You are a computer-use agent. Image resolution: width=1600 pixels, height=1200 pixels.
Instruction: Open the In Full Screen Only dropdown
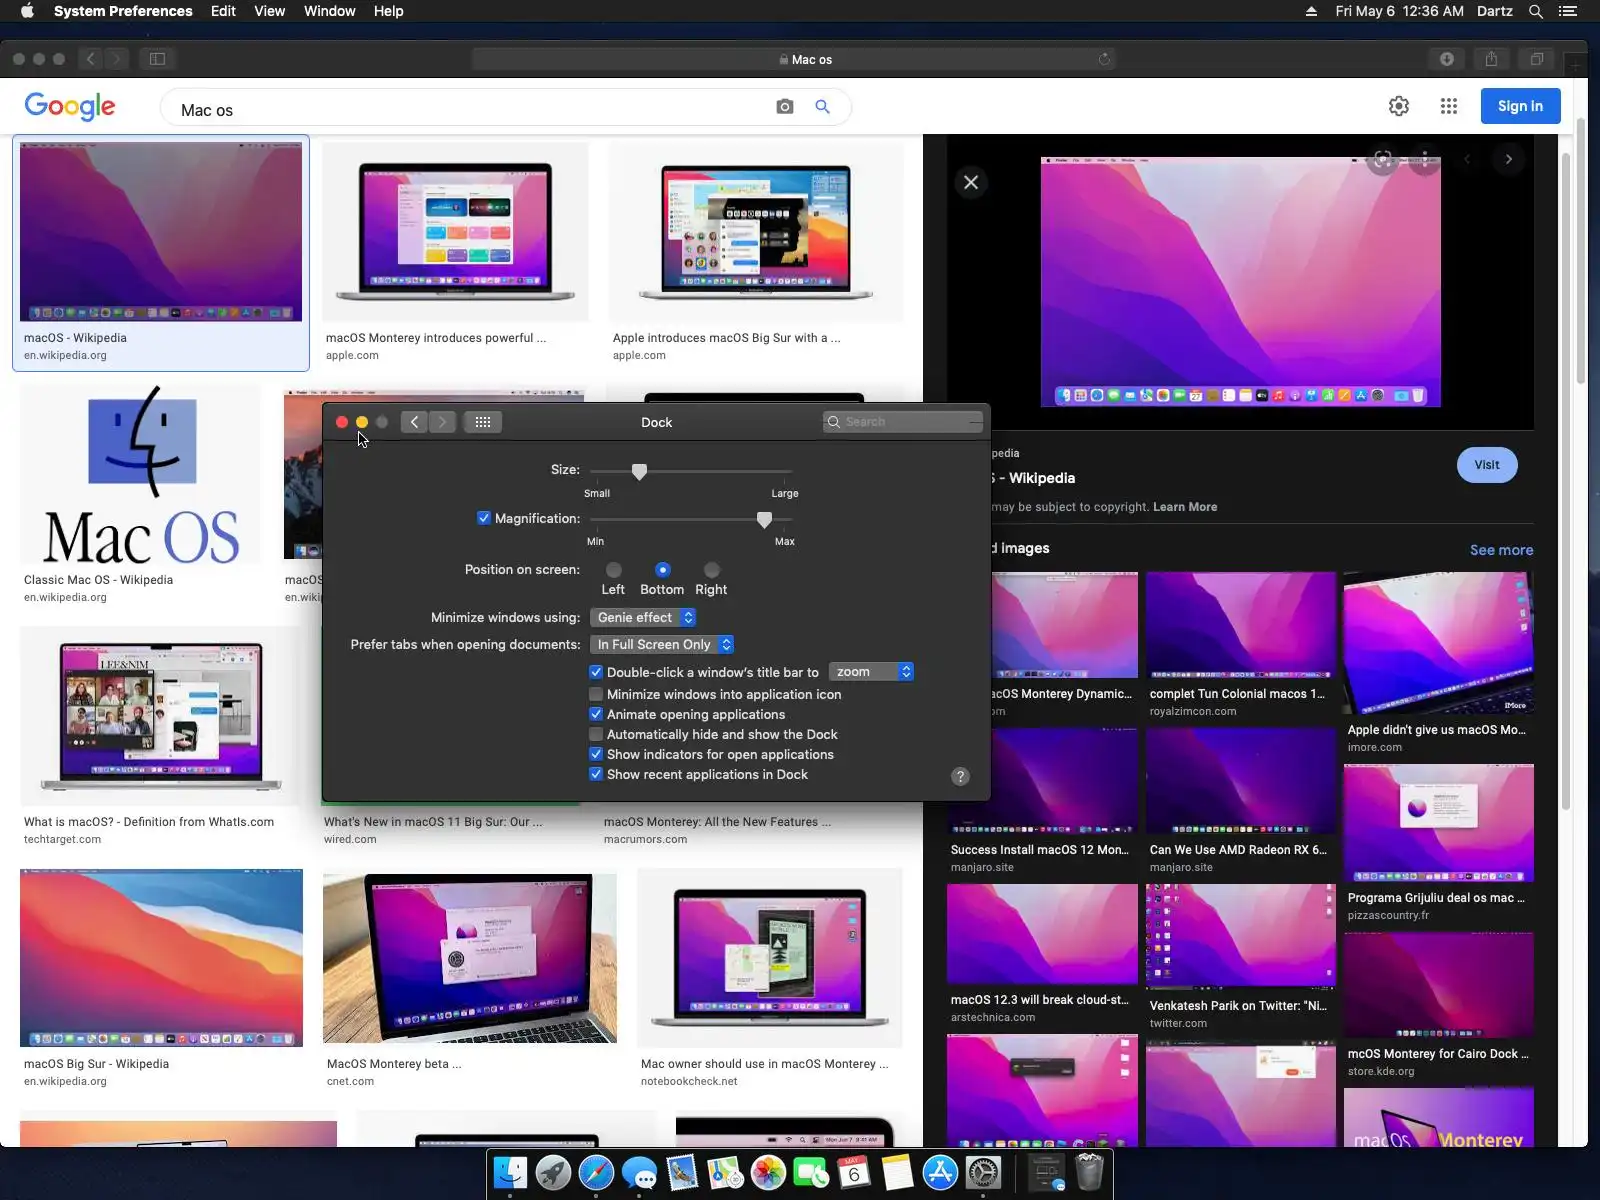tap(662, 645)
